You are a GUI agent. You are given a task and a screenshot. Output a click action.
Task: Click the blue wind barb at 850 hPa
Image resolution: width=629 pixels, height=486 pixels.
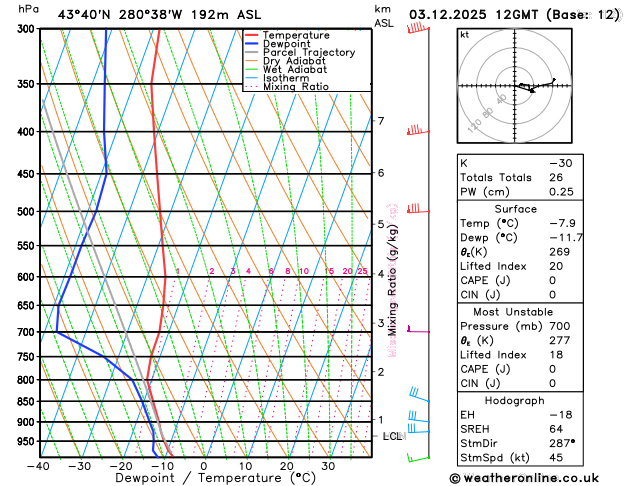coord(420,395)
